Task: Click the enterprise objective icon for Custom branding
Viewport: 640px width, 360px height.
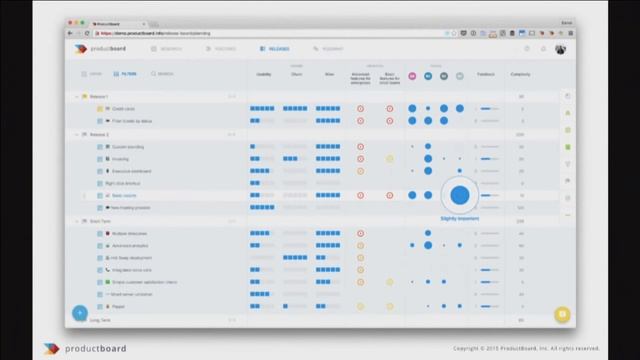Action: [x=360, y=147]
